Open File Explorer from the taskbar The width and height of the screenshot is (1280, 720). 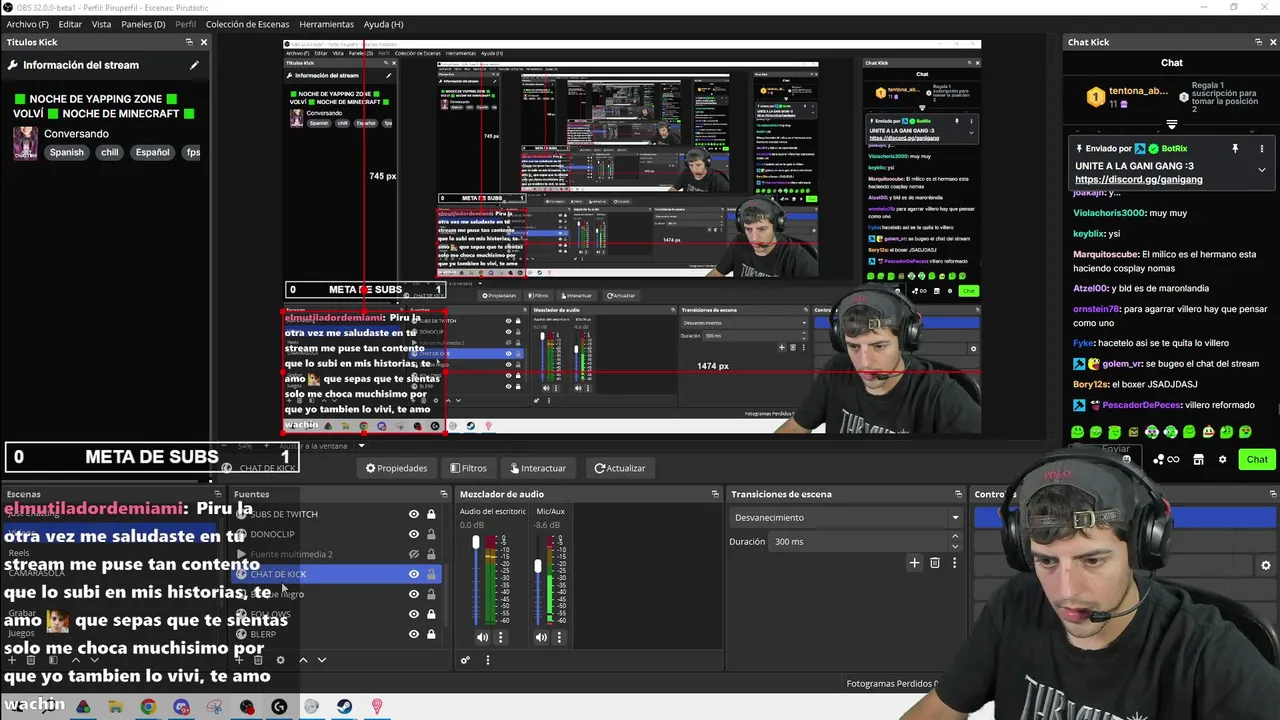(x=115, y=707)
